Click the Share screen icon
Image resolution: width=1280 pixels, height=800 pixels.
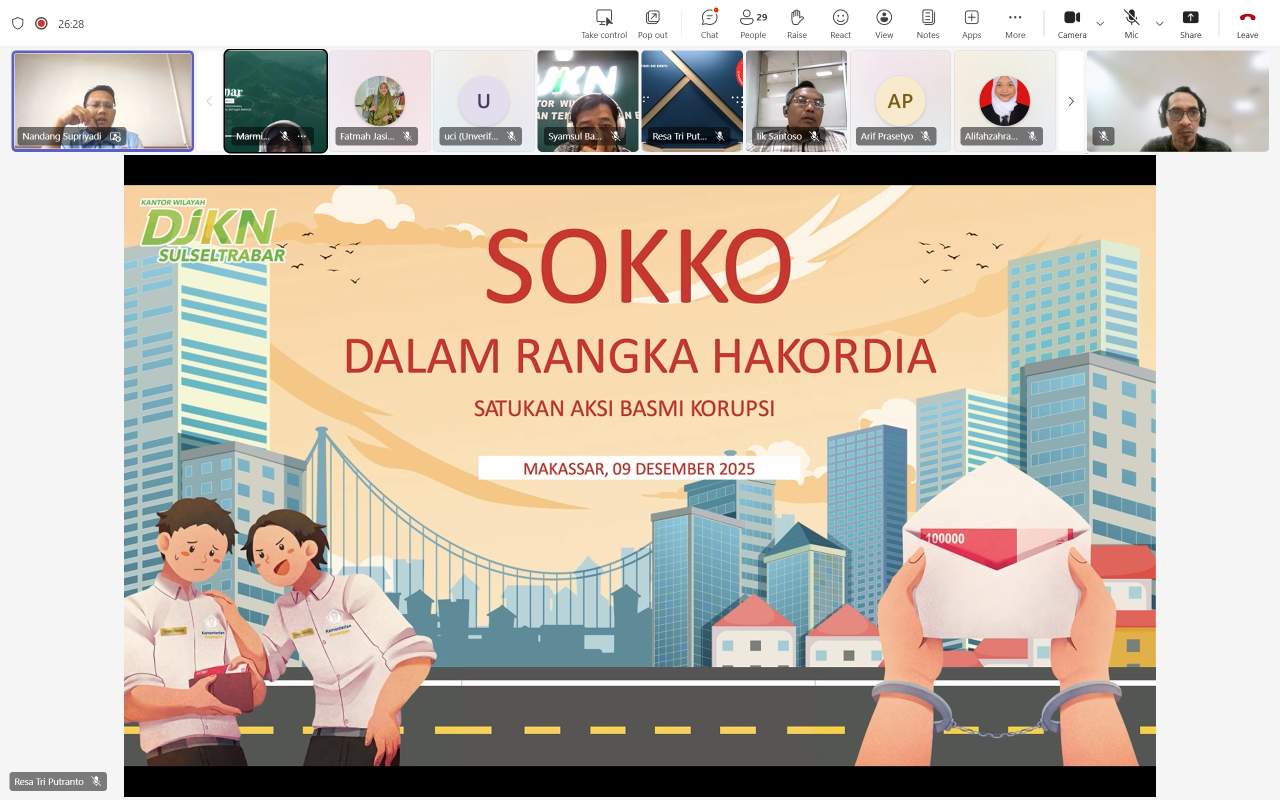[1190, 23]
